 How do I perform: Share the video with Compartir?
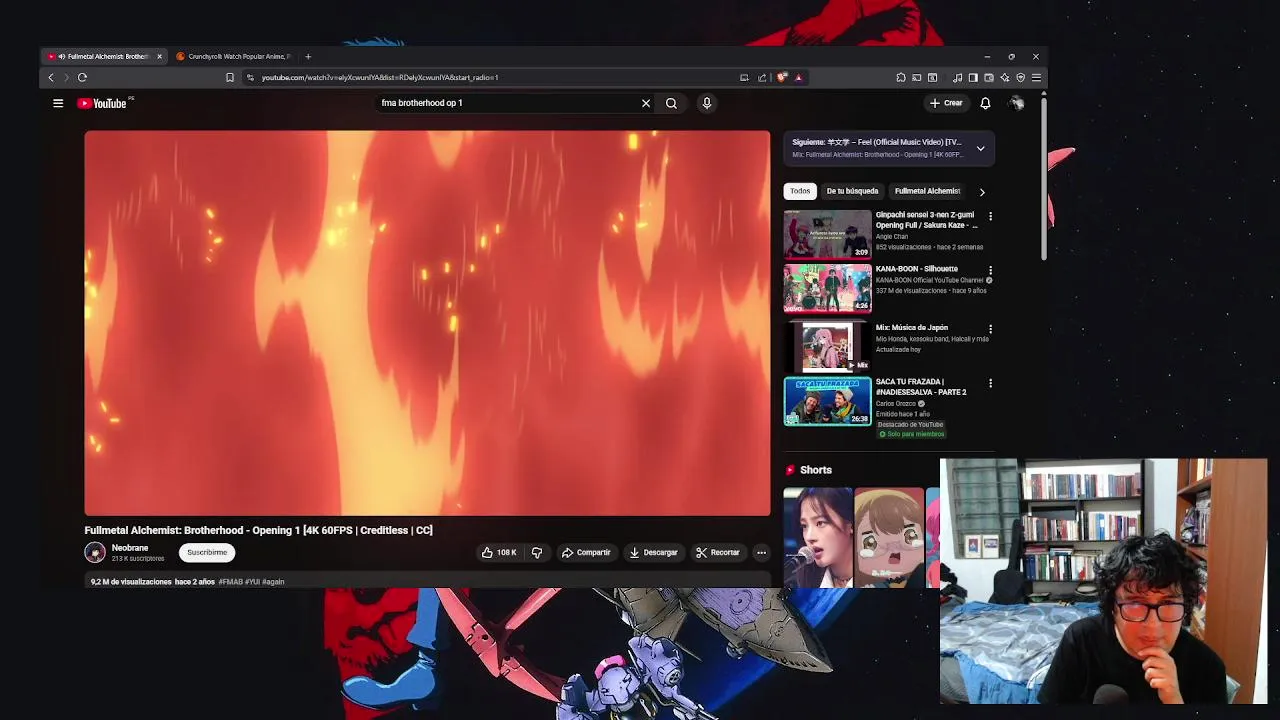(586, 552)
